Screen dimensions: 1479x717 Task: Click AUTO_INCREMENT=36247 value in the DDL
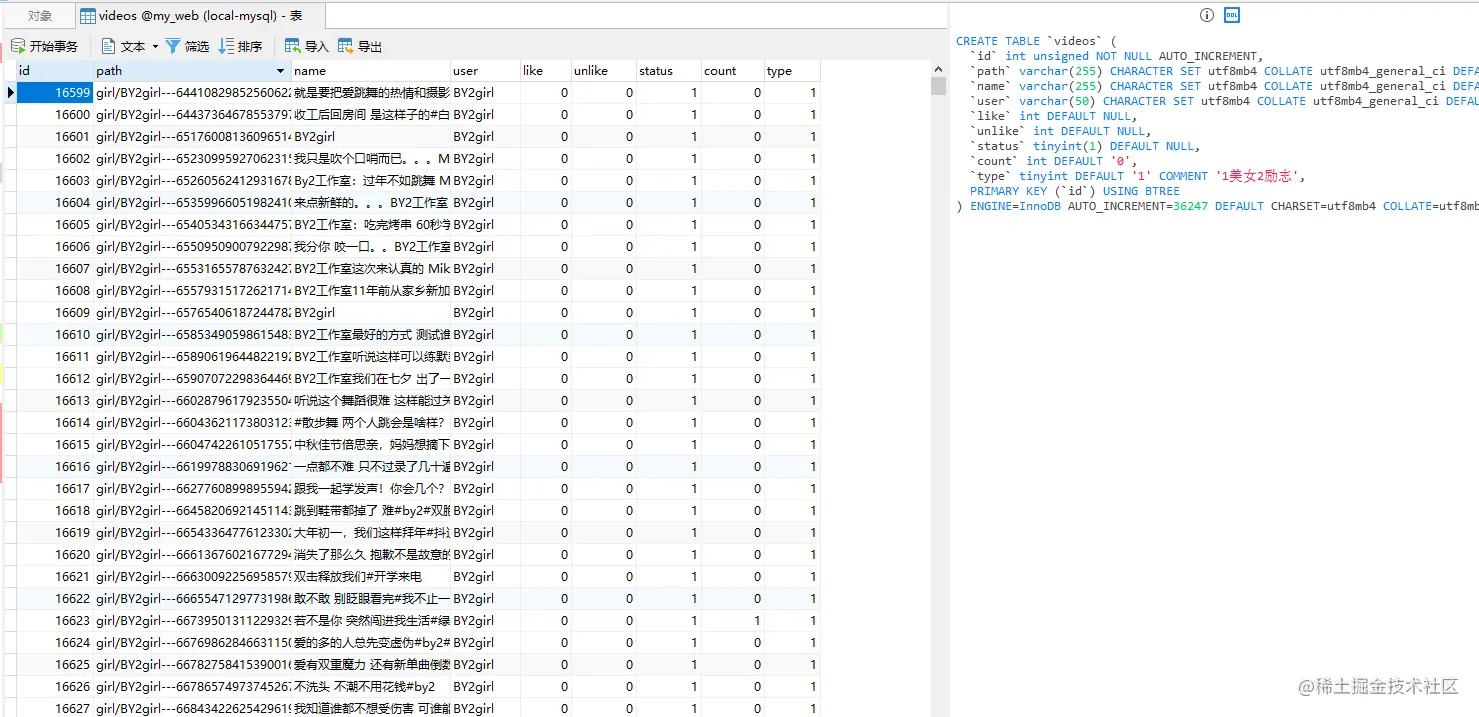coord(1138,206)
